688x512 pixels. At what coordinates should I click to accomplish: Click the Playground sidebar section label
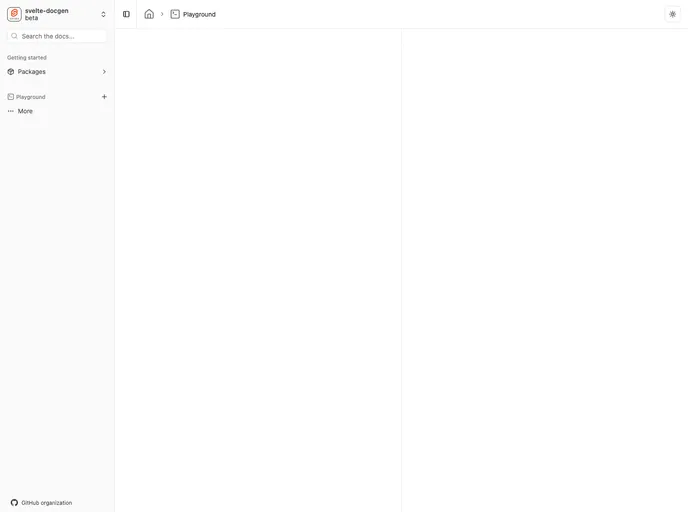click(31, 97)
